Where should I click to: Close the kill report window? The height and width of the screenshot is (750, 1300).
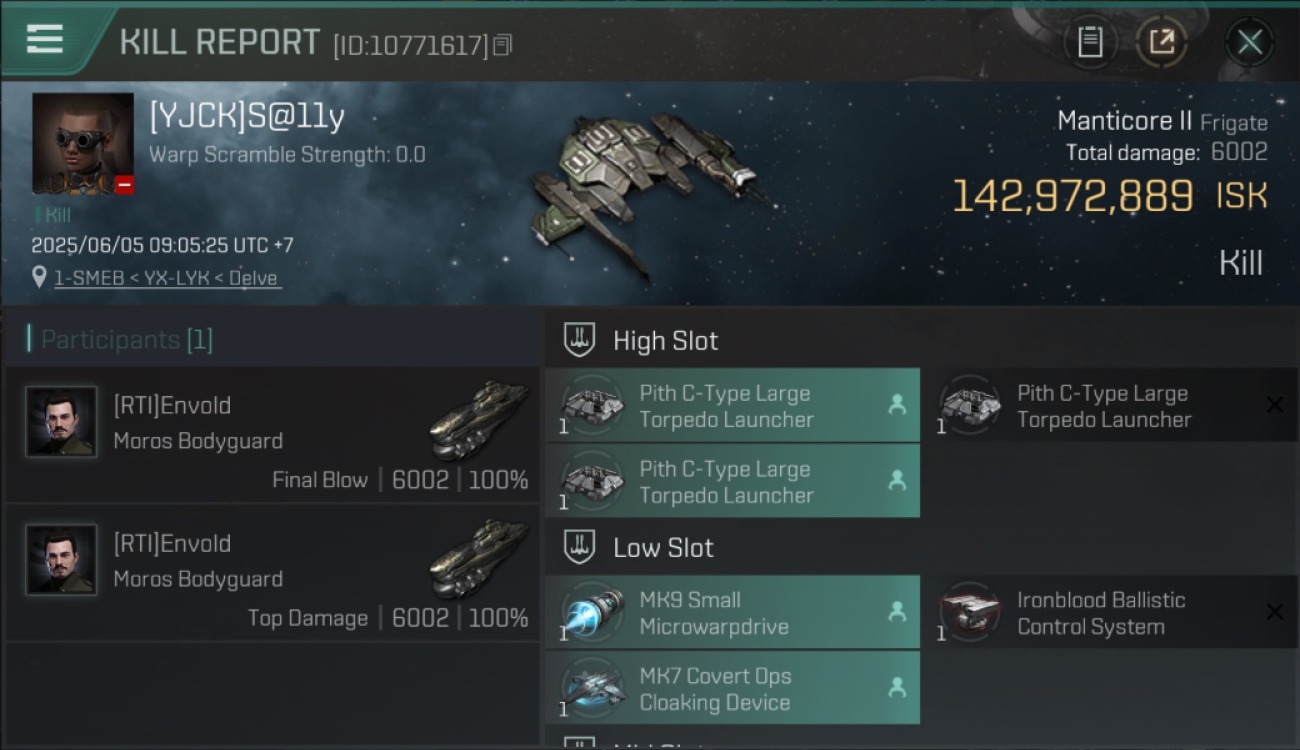click(x=1249, y=42)
